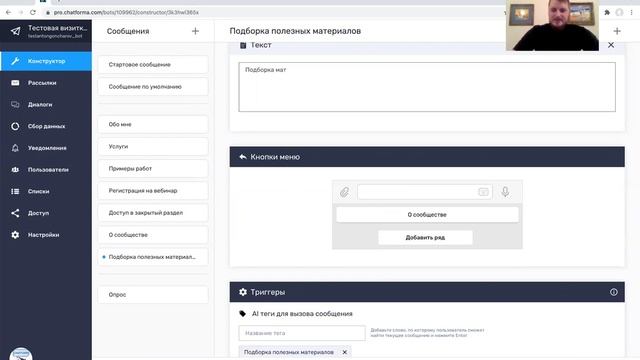Click the Конструктор wrench icon
This screenshot has width=640, height=360.
click(x=15, y=61)
